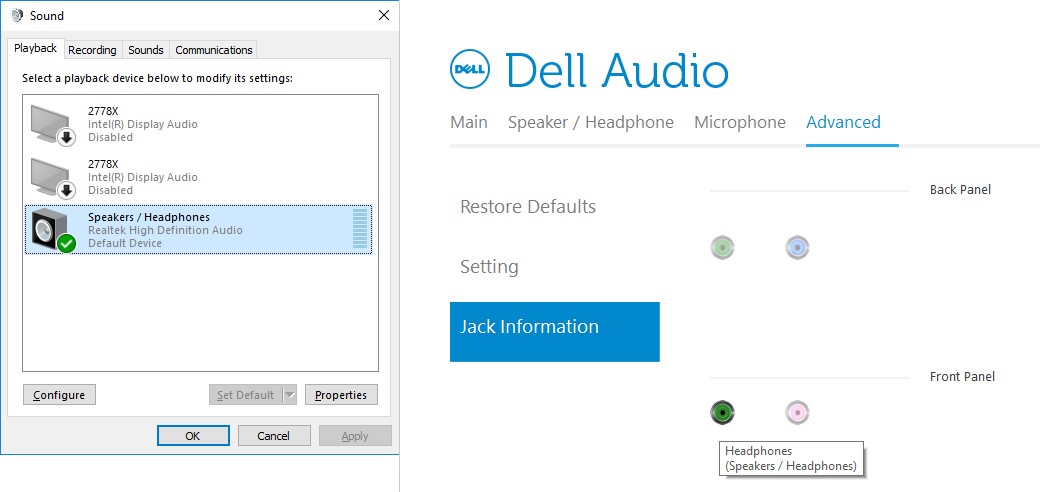1053x492 pixels.
Task: Confirm with the OK button
Action: click(x=193, y=436)
